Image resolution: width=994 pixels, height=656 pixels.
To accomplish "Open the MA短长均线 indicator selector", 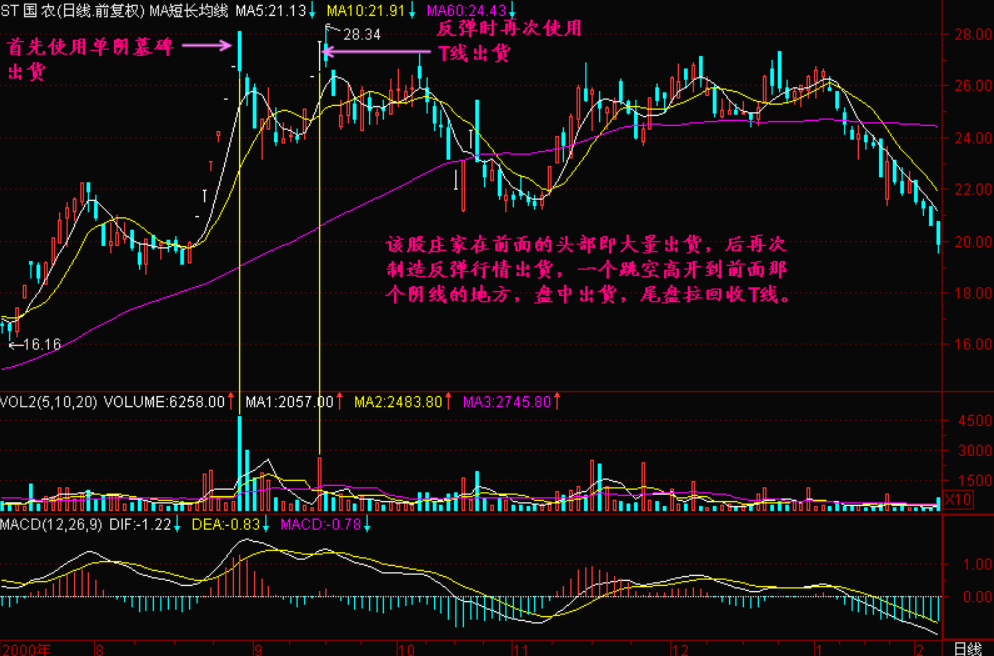I will 189,10.
